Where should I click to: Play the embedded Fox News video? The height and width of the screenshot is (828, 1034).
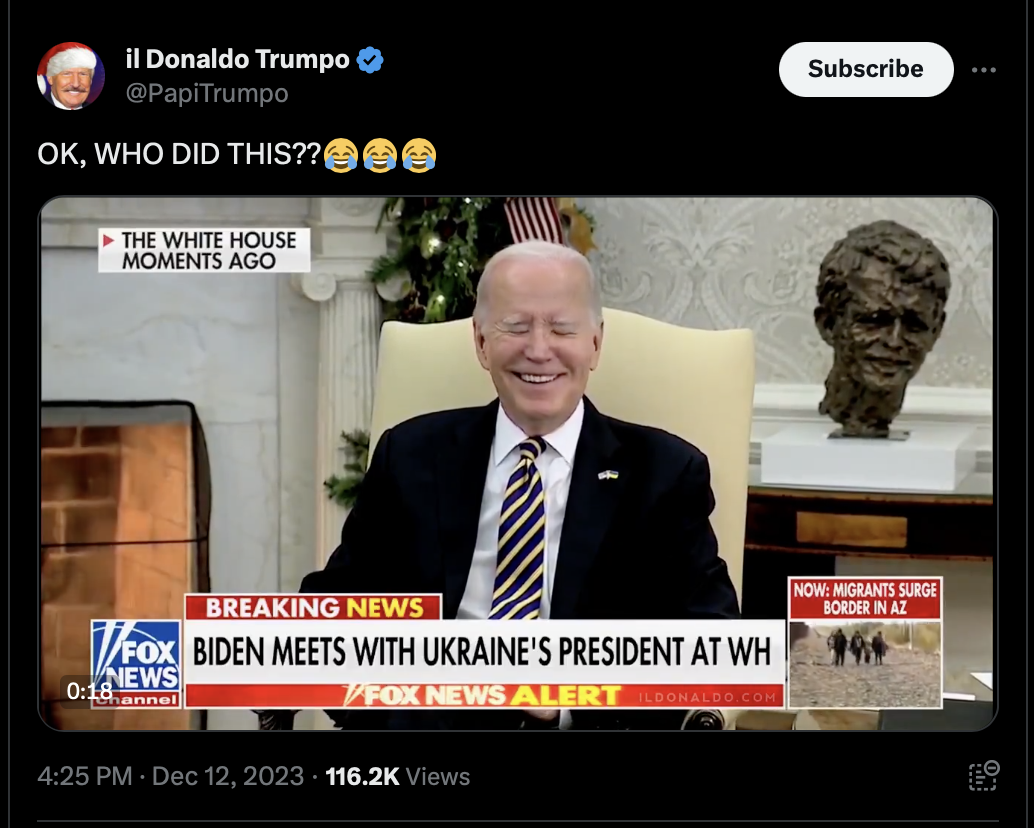click(x=518, y=463)
